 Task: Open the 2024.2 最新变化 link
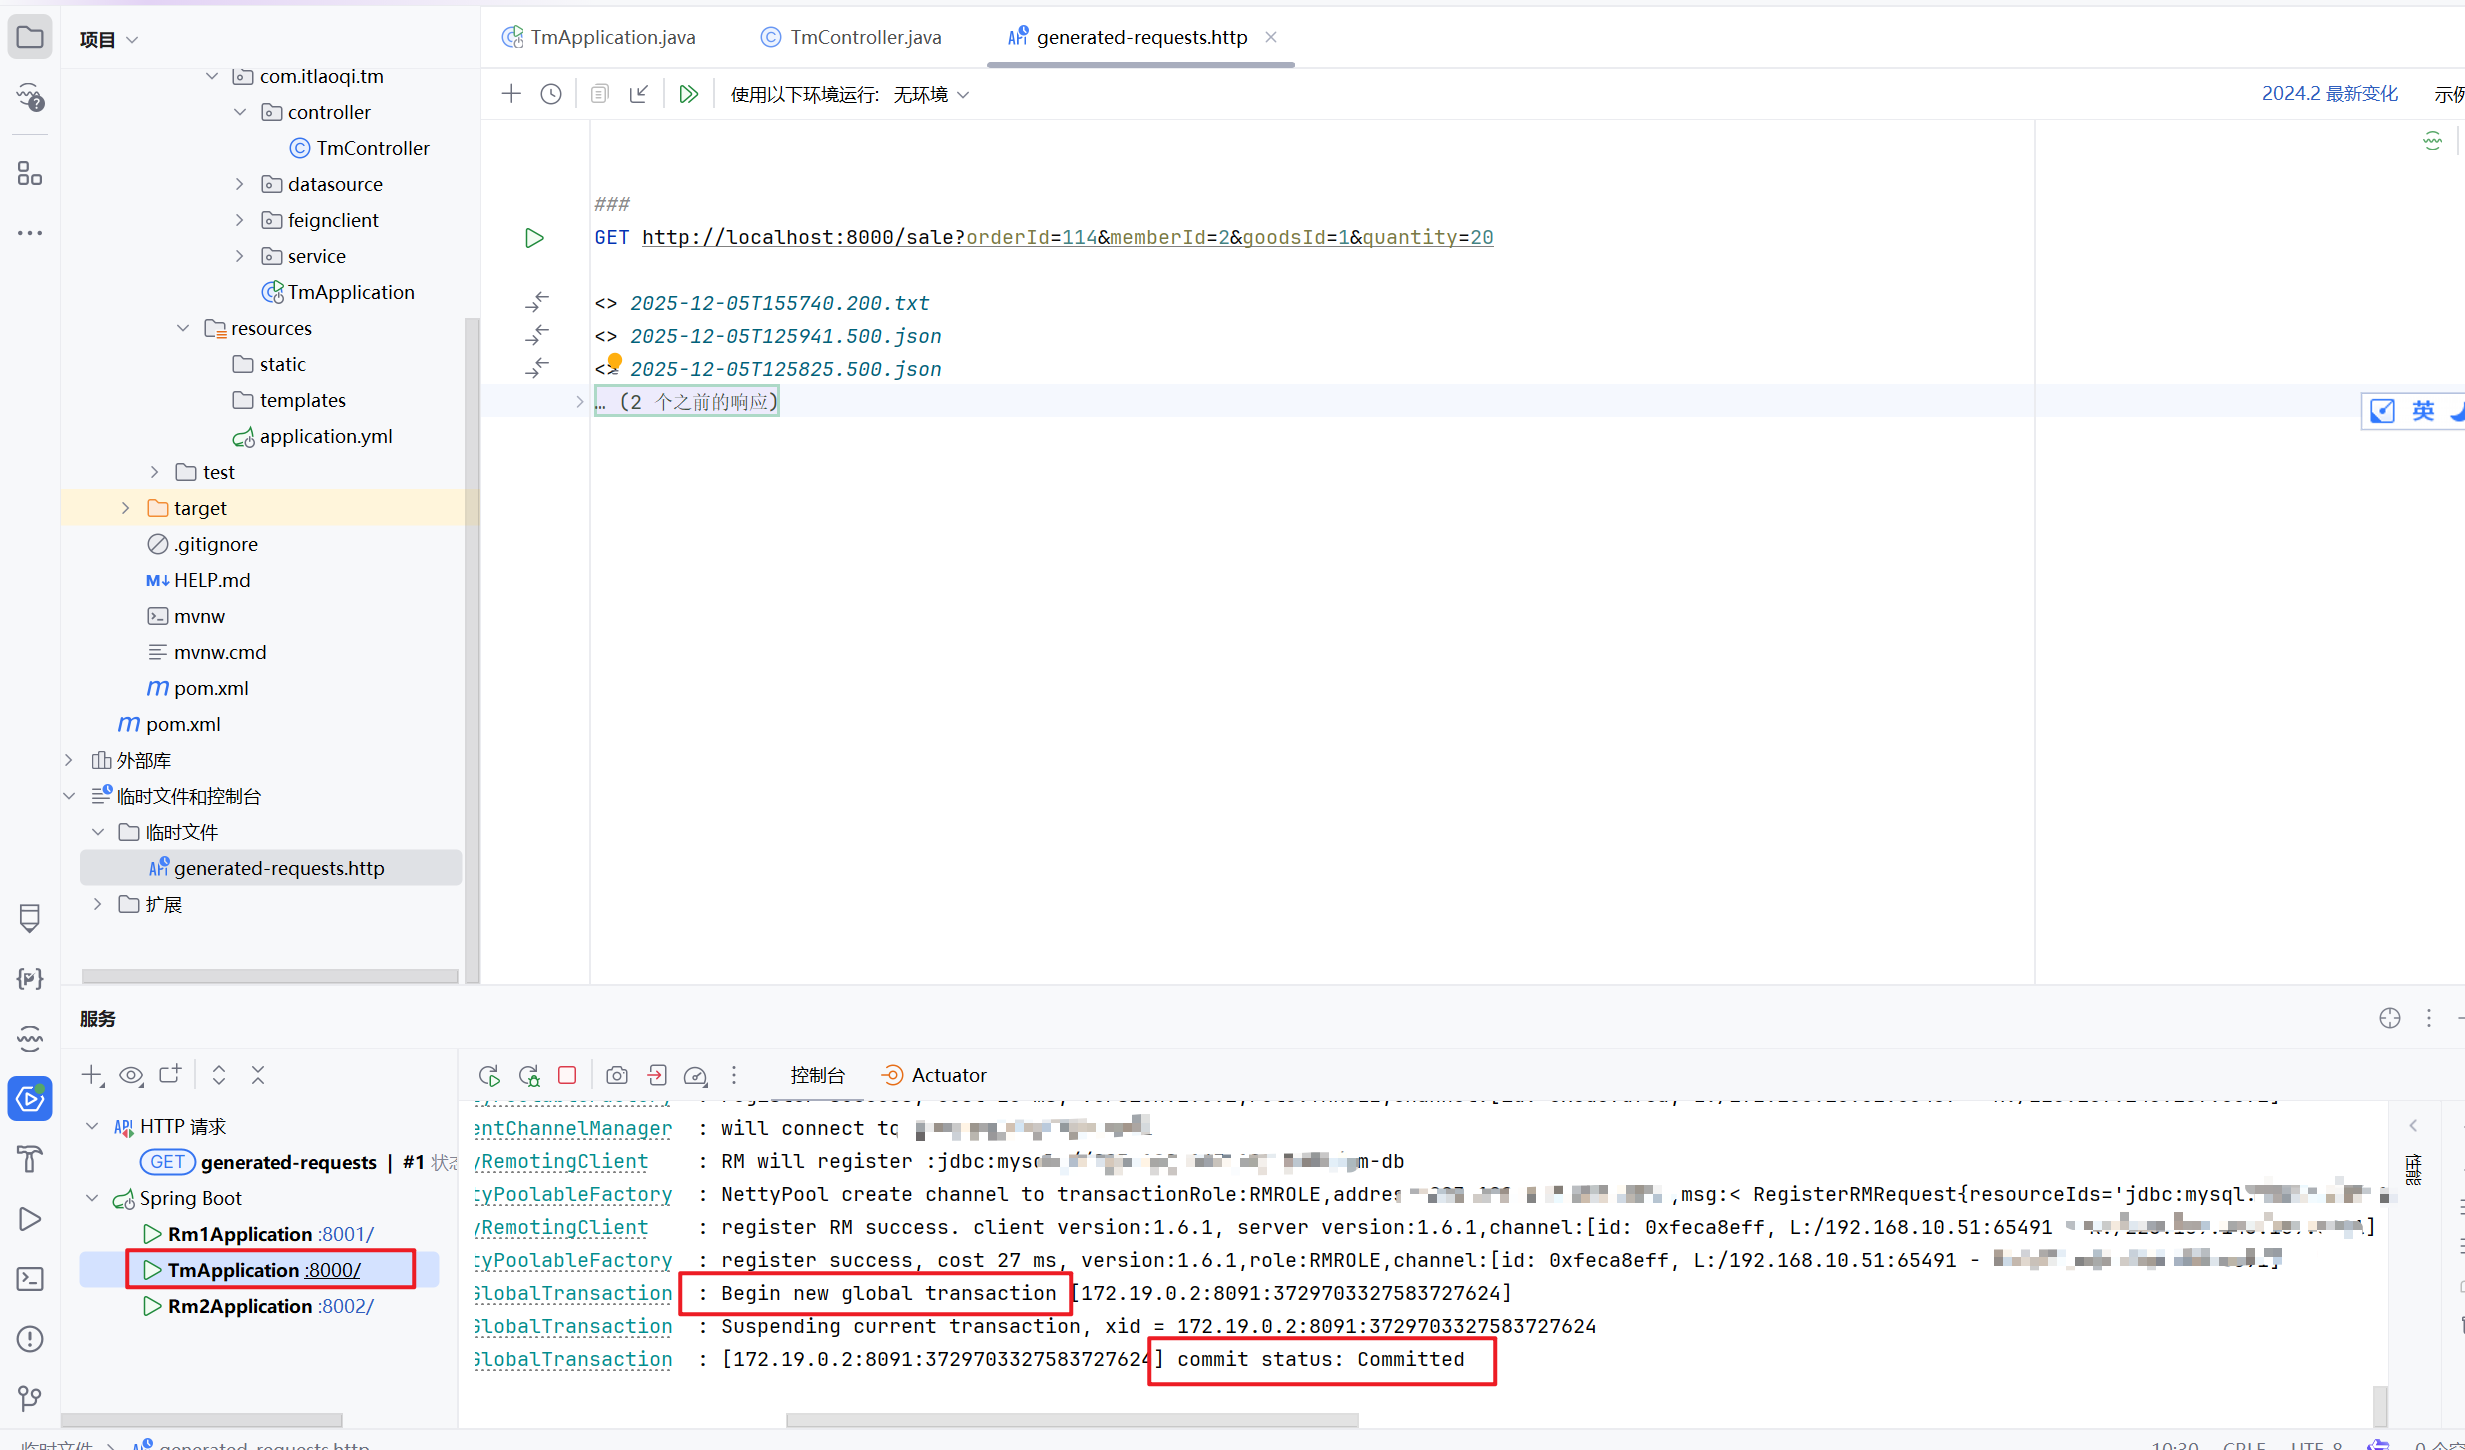coord(2329,94)
